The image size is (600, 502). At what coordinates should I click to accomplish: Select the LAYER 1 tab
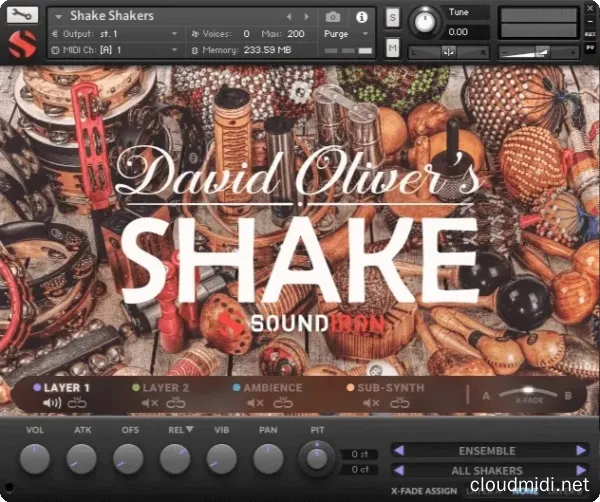(x=66, y=388)
